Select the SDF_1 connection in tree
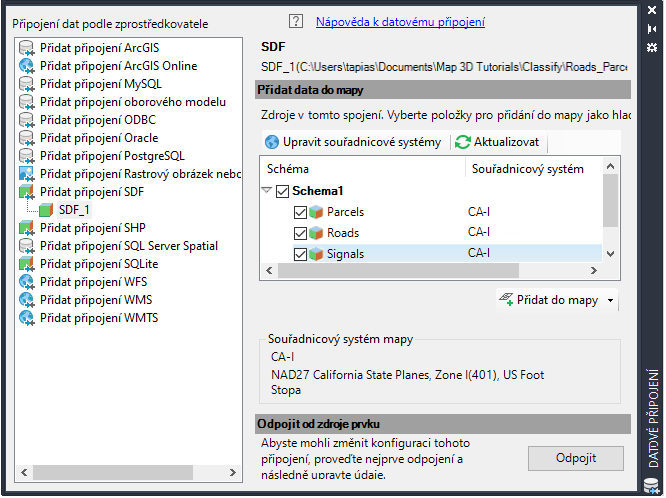 (x=73, y=210)
